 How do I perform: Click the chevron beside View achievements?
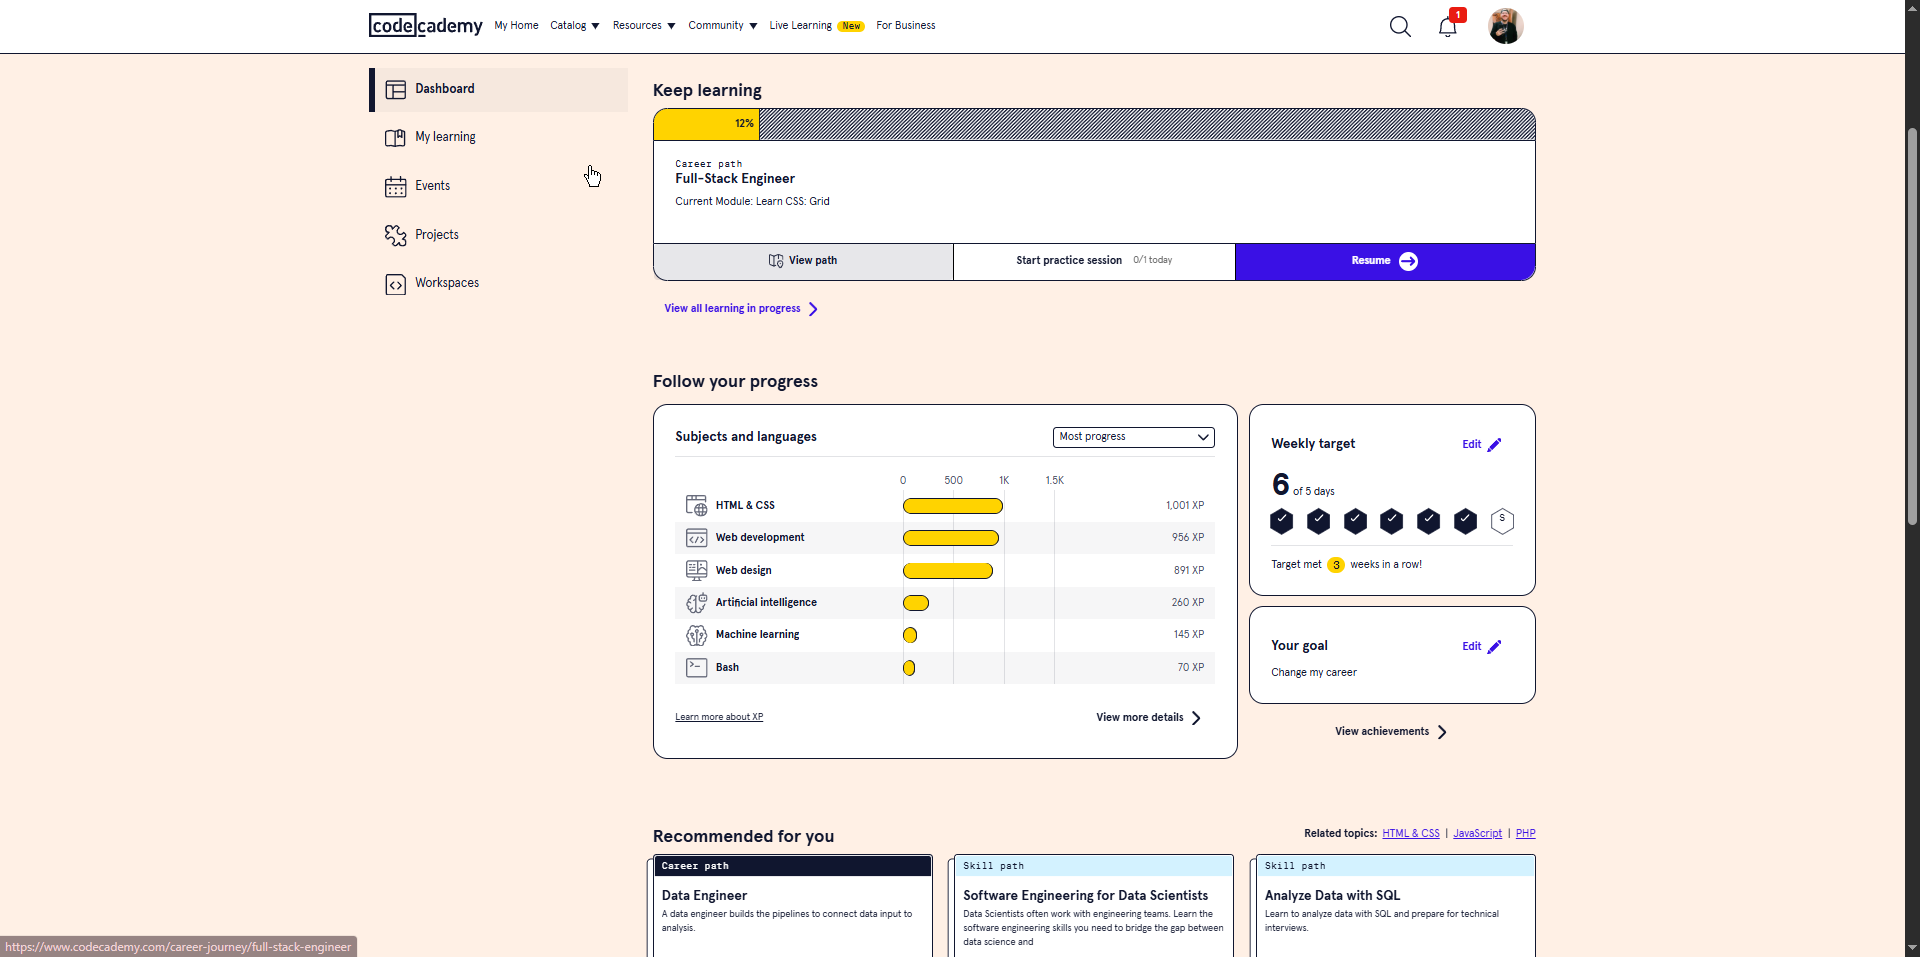pos(1442,732)
